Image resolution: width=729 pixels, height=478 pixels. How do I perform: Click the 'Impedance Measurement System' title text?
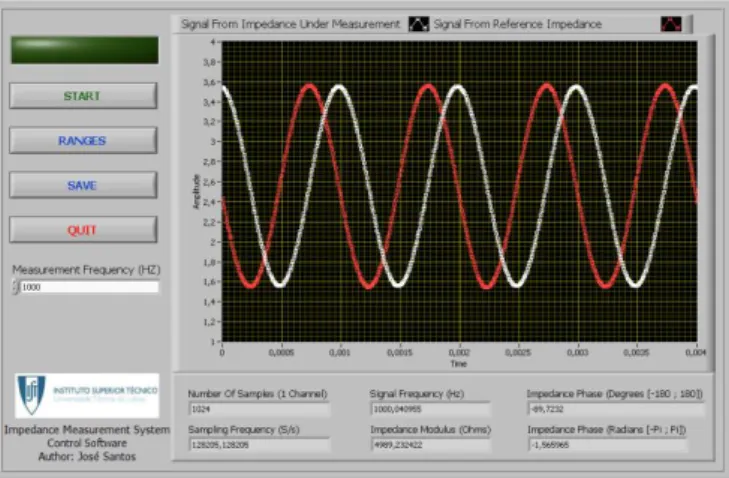(x=87, y=430)
